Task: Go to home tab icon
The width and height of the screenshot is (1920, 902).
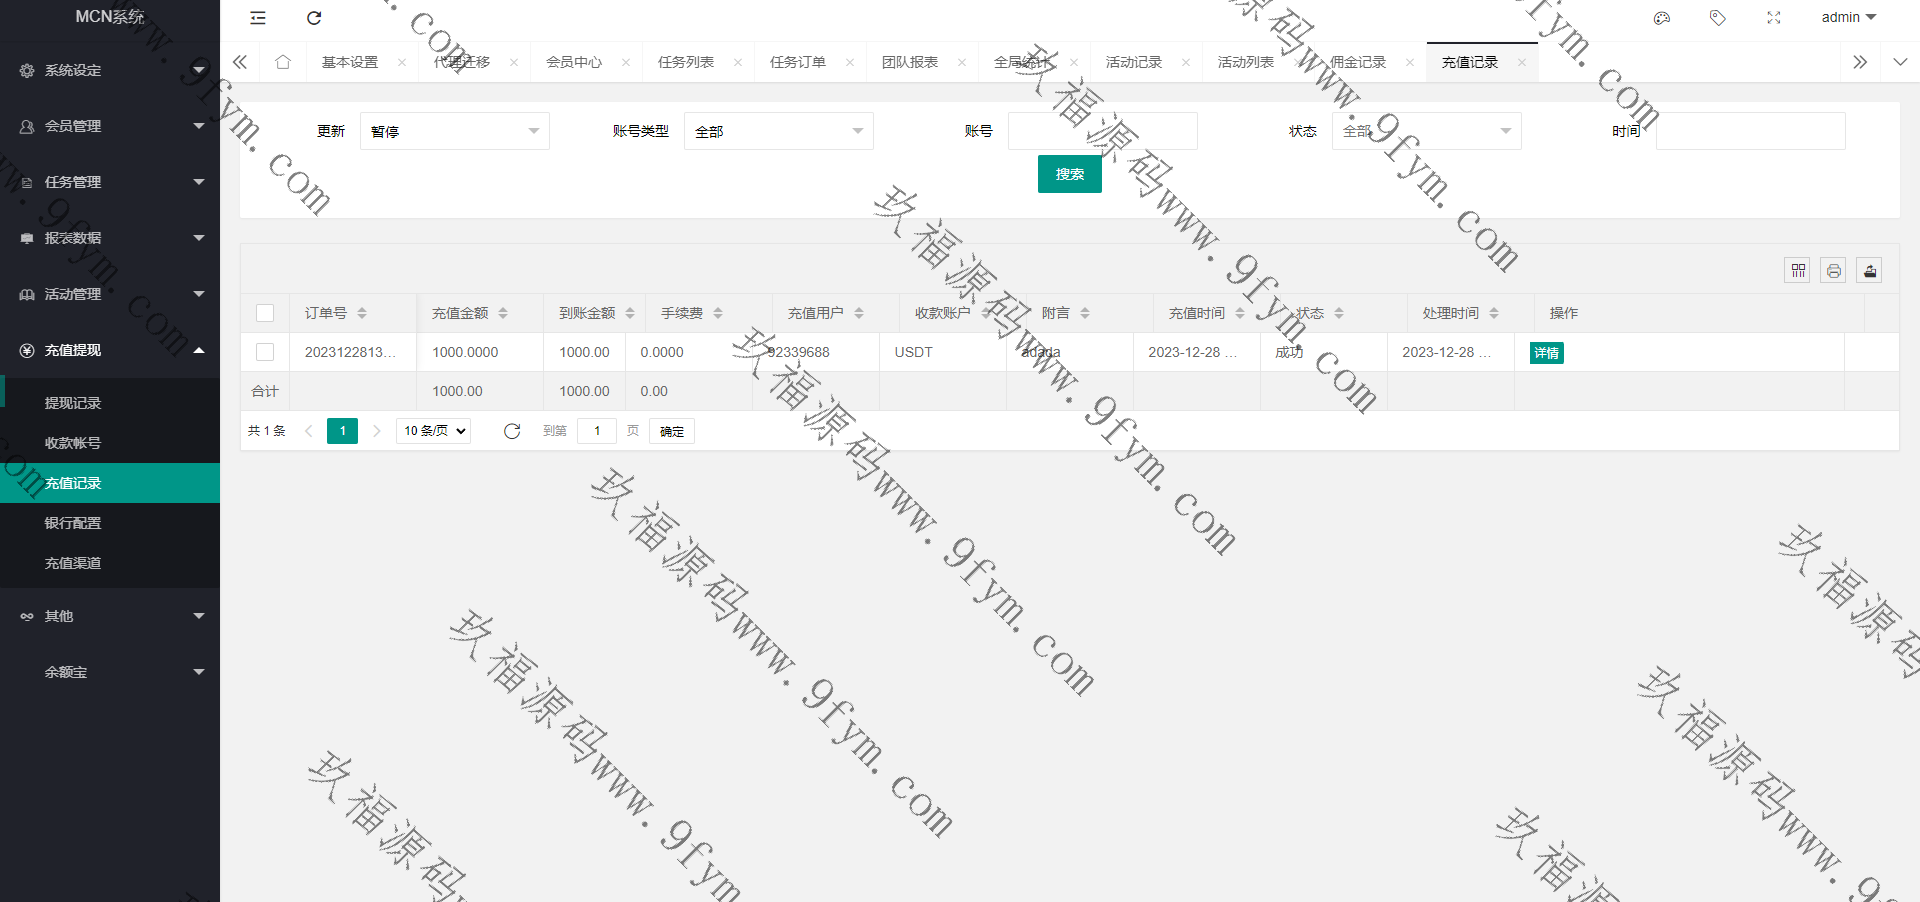Action: (283, 62)
